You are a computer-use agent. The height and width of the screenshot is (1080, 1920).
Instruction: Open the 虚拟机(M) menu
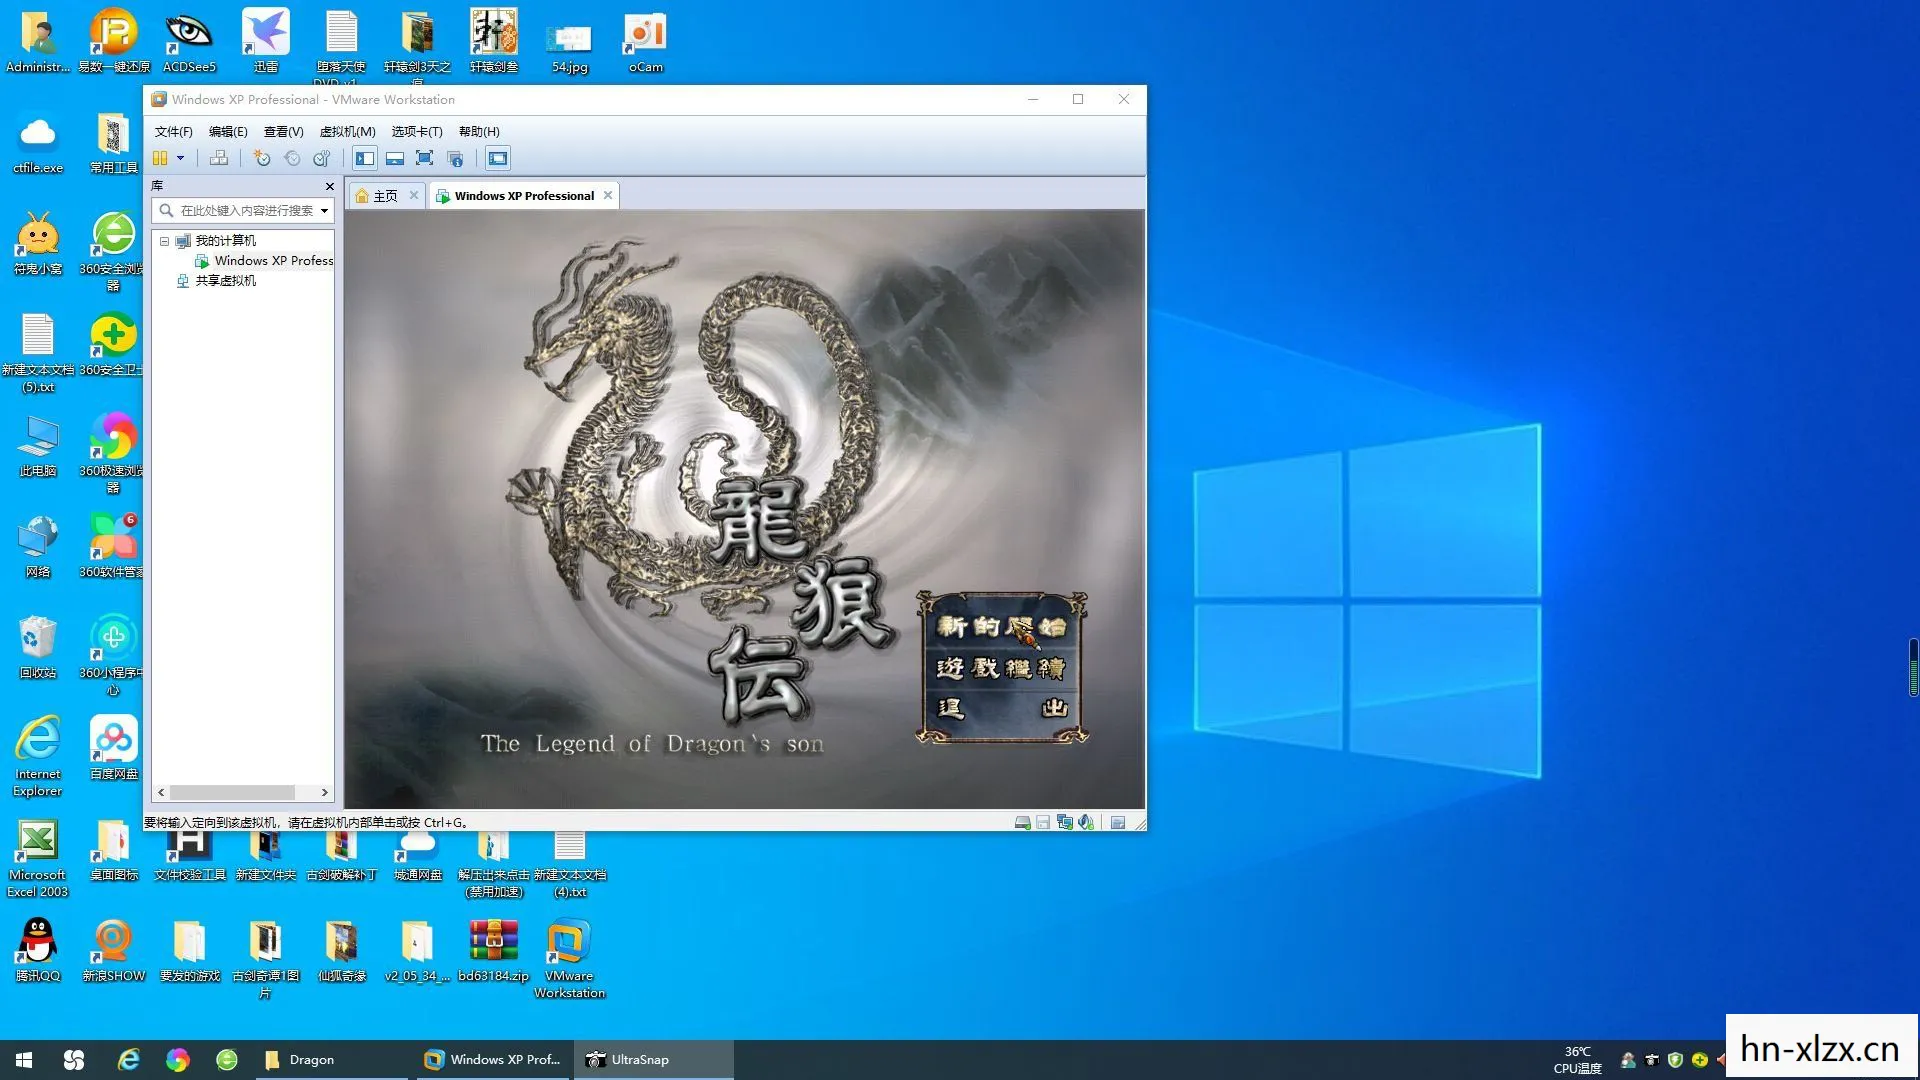pos(347,131)
